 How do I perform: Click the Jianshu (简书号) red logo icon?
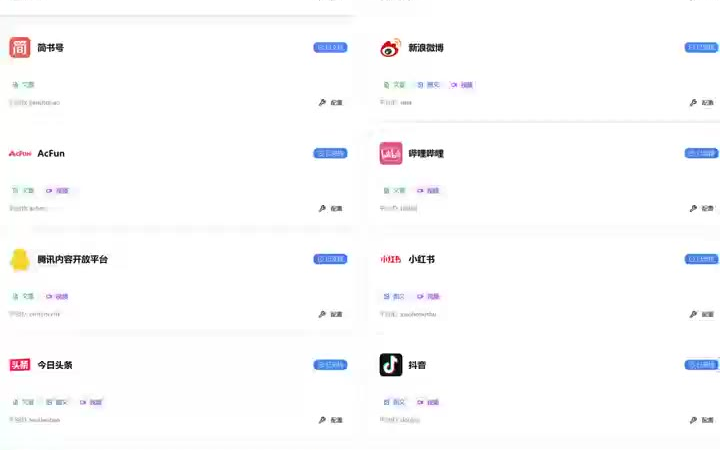[20, 47]
